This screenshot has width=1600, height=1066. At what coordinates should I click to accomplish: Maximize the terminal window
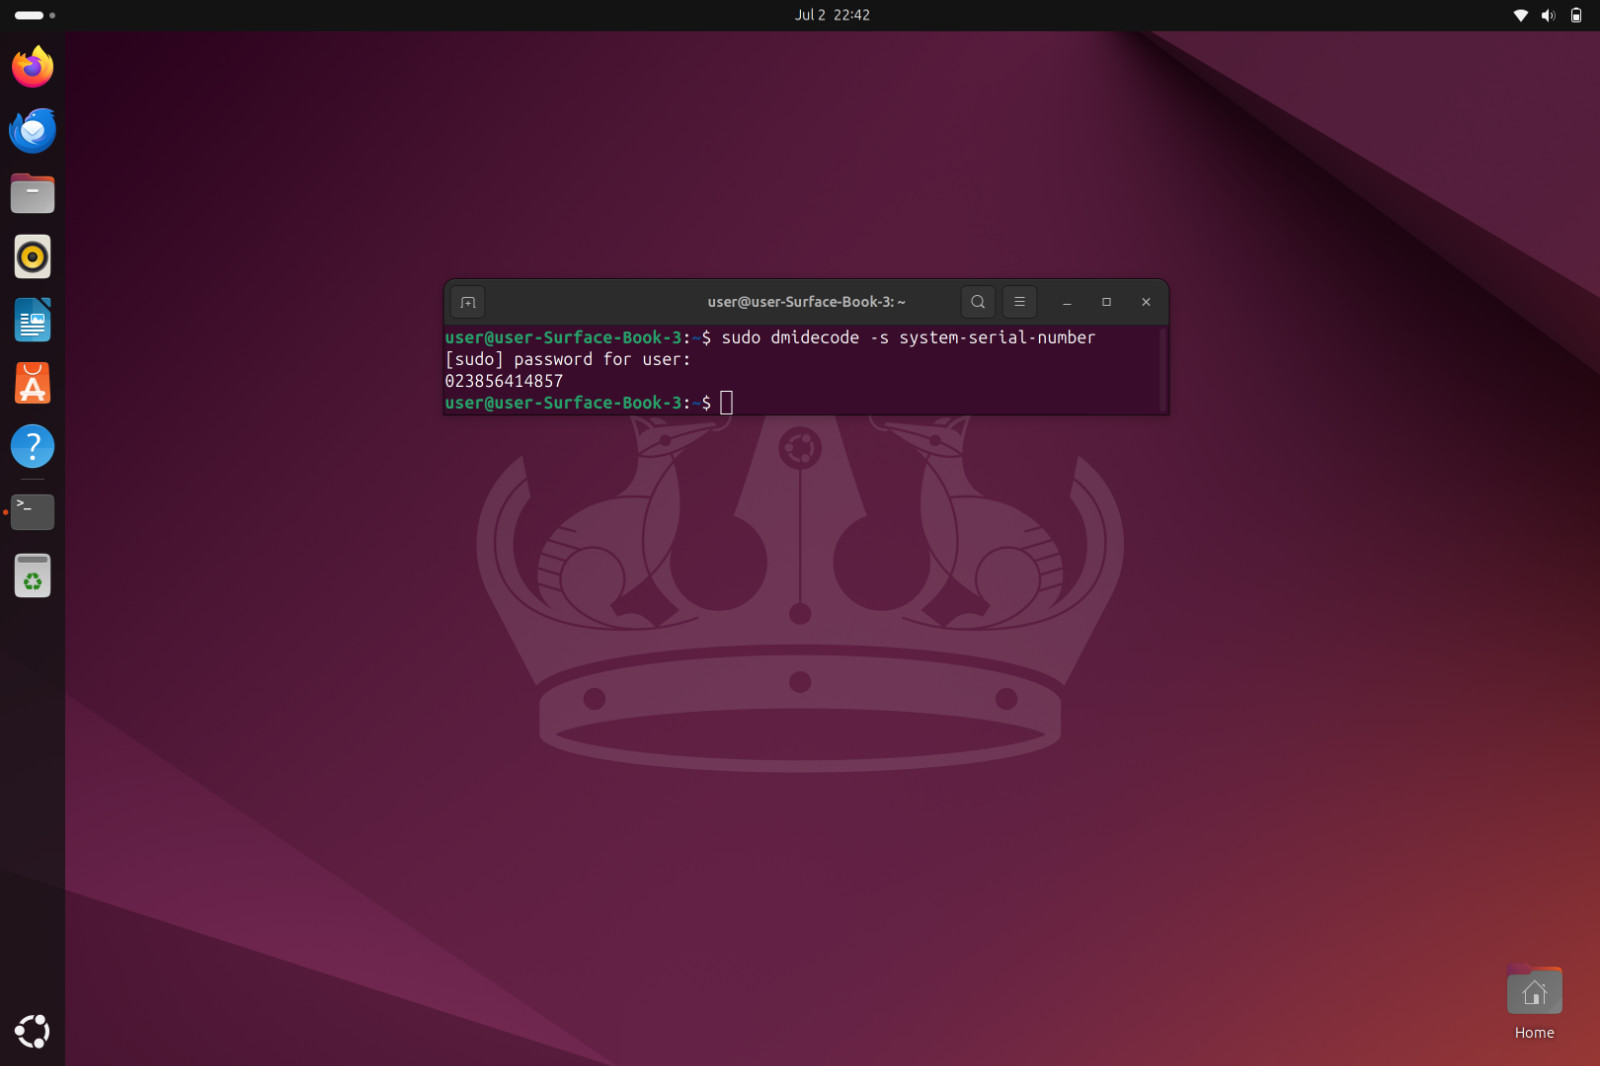point(1106,302)
